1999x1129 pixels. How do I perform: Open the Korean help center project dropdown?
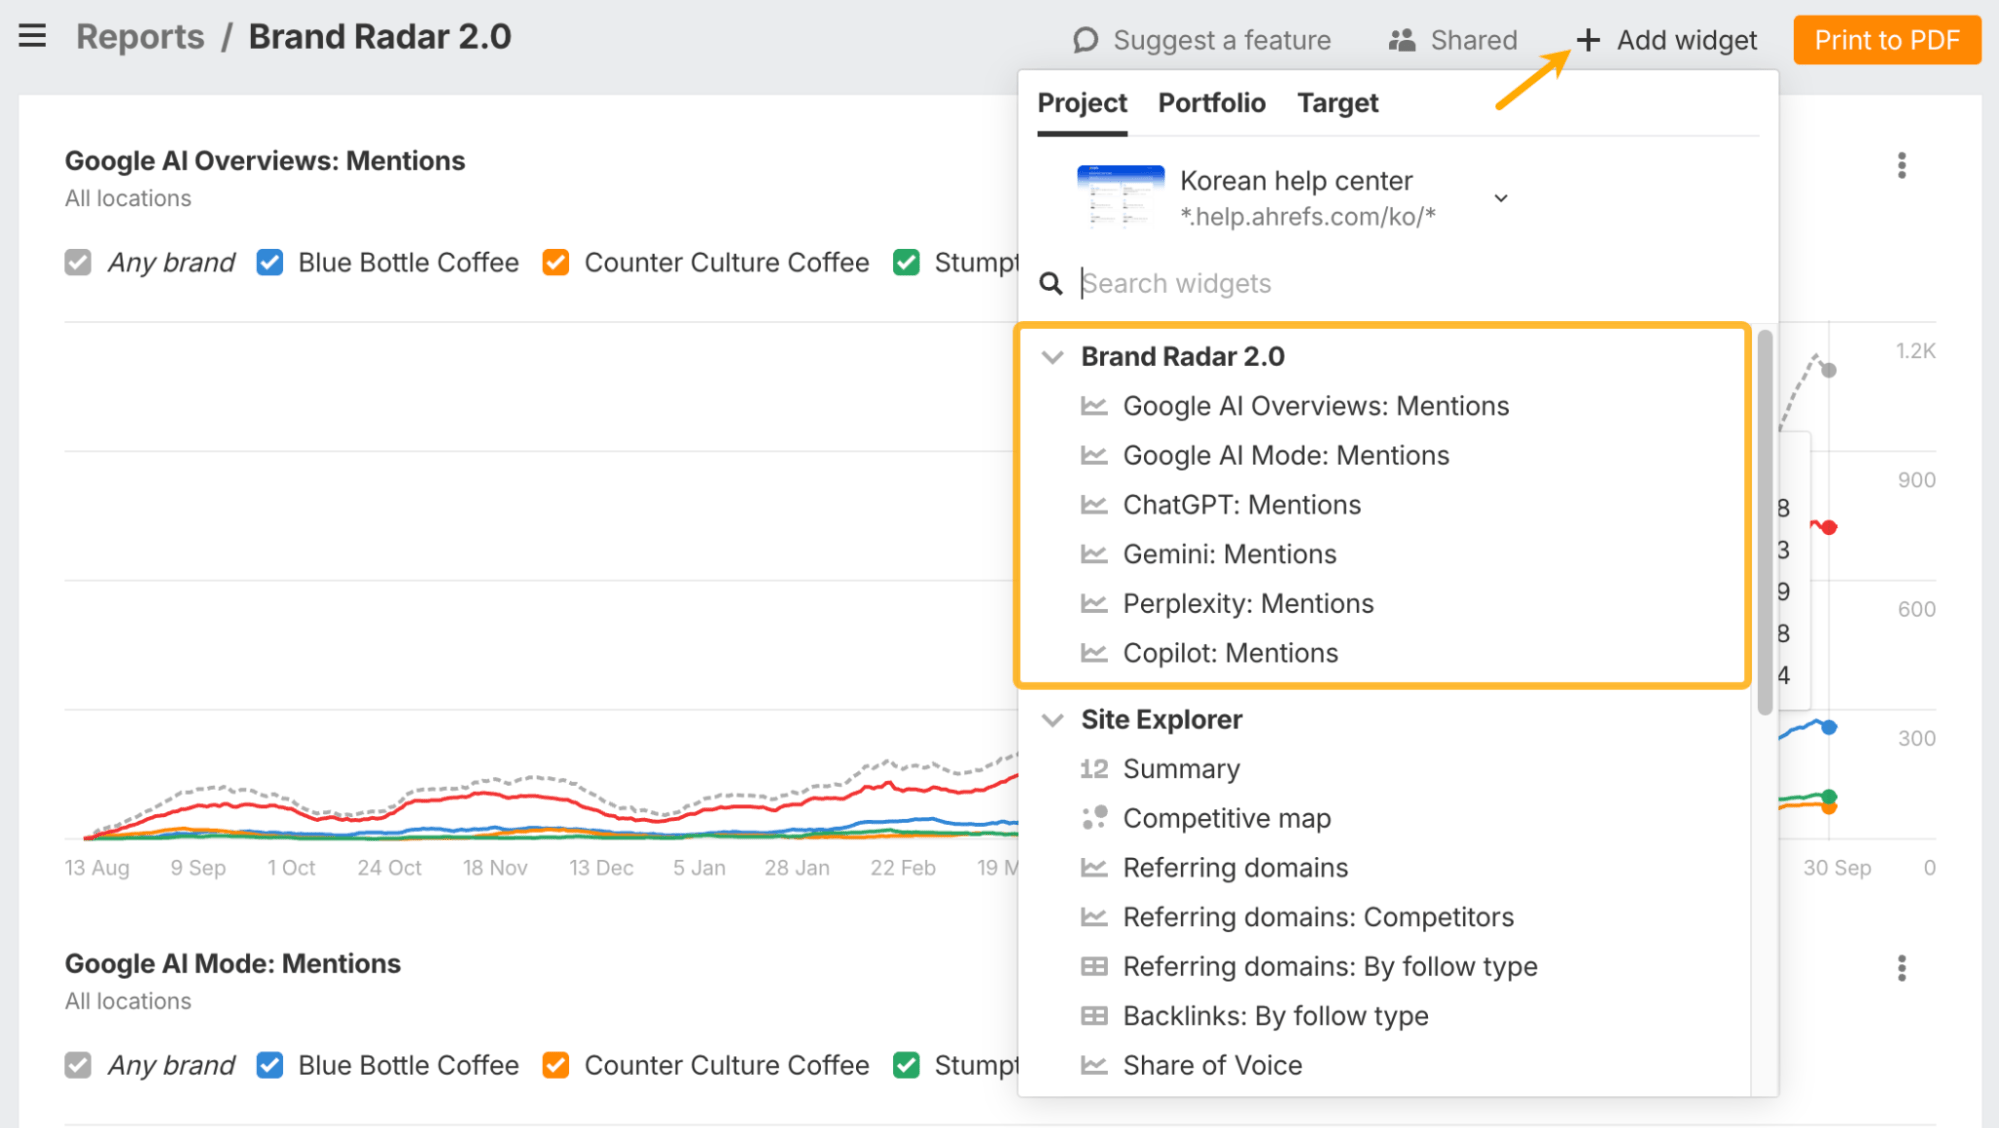(x=1500, y=198)
